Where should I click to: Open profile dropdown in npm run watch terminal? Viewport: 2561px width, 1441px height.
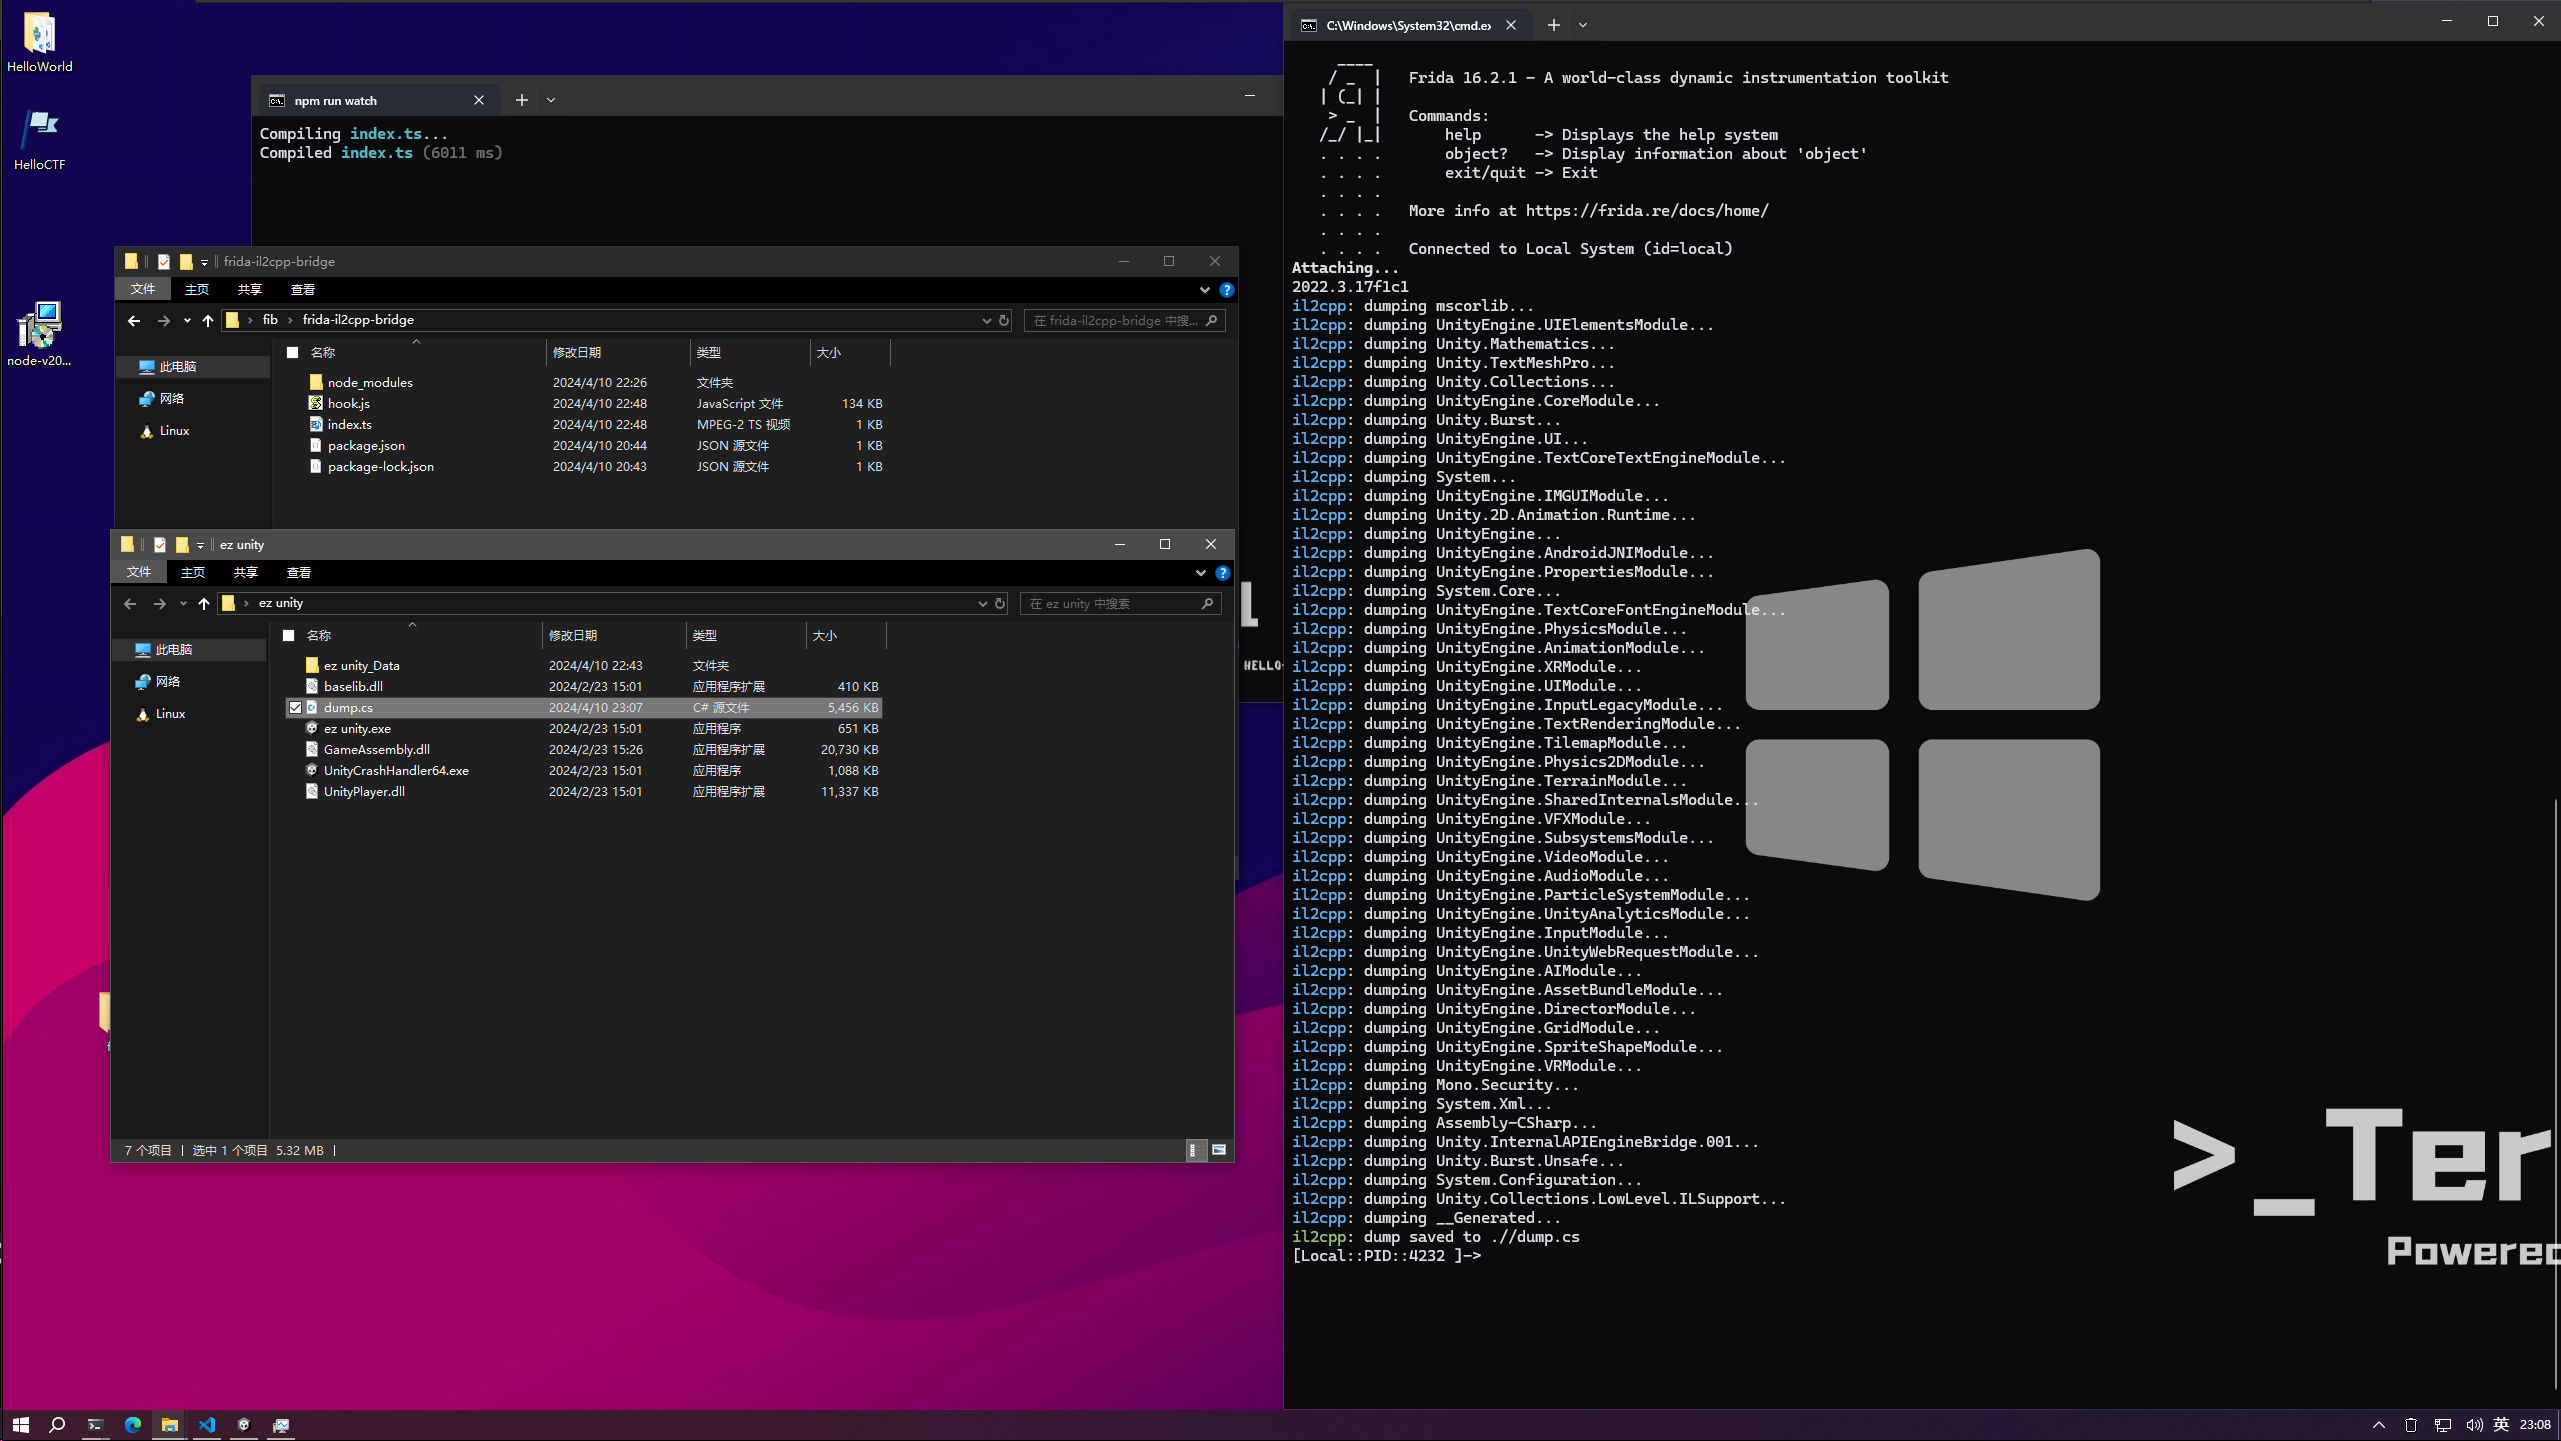pos(551,100)
